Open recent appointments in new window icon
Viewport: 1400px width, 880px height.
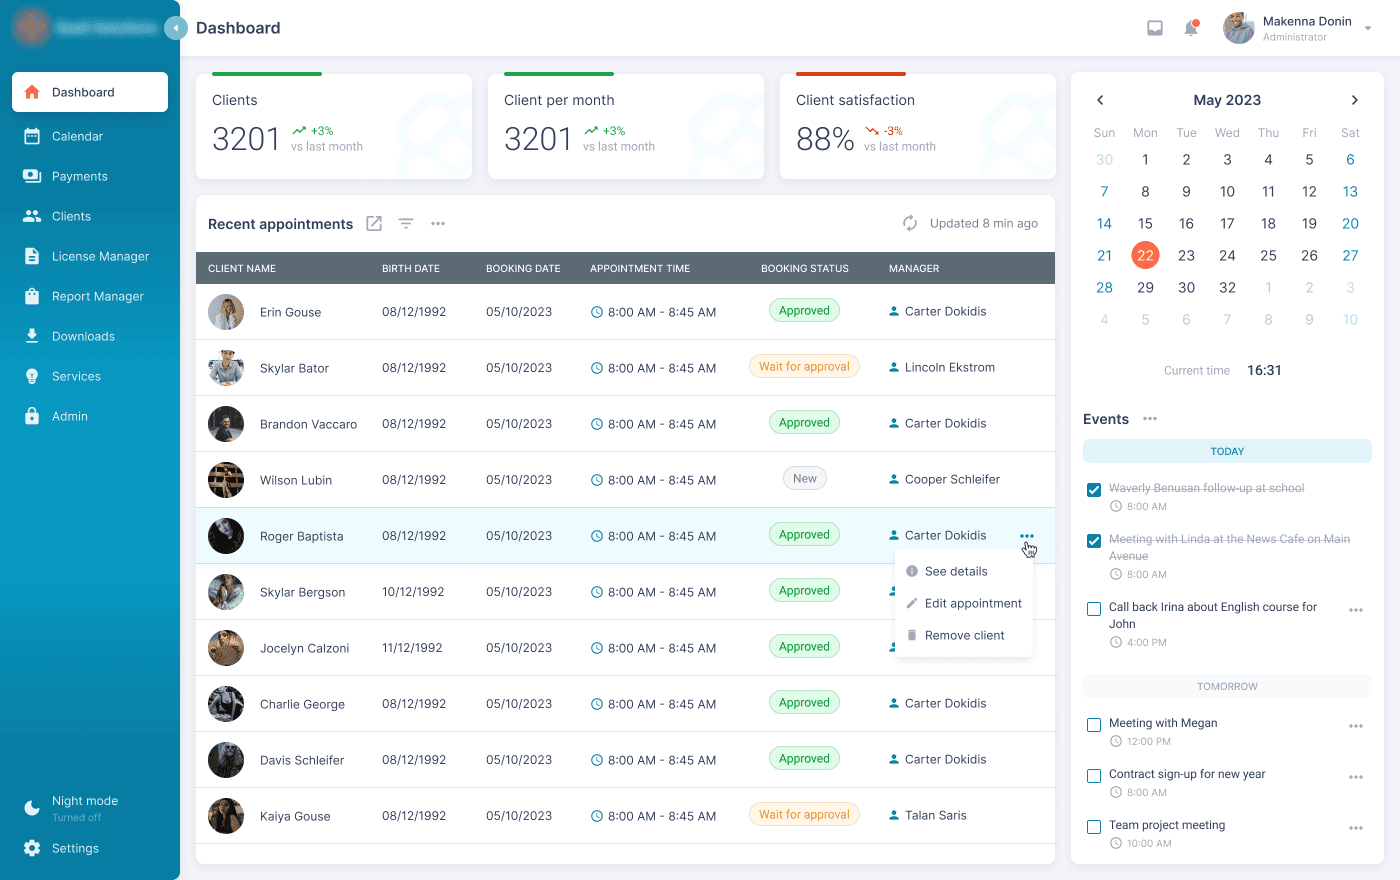[x=374, y=224]
